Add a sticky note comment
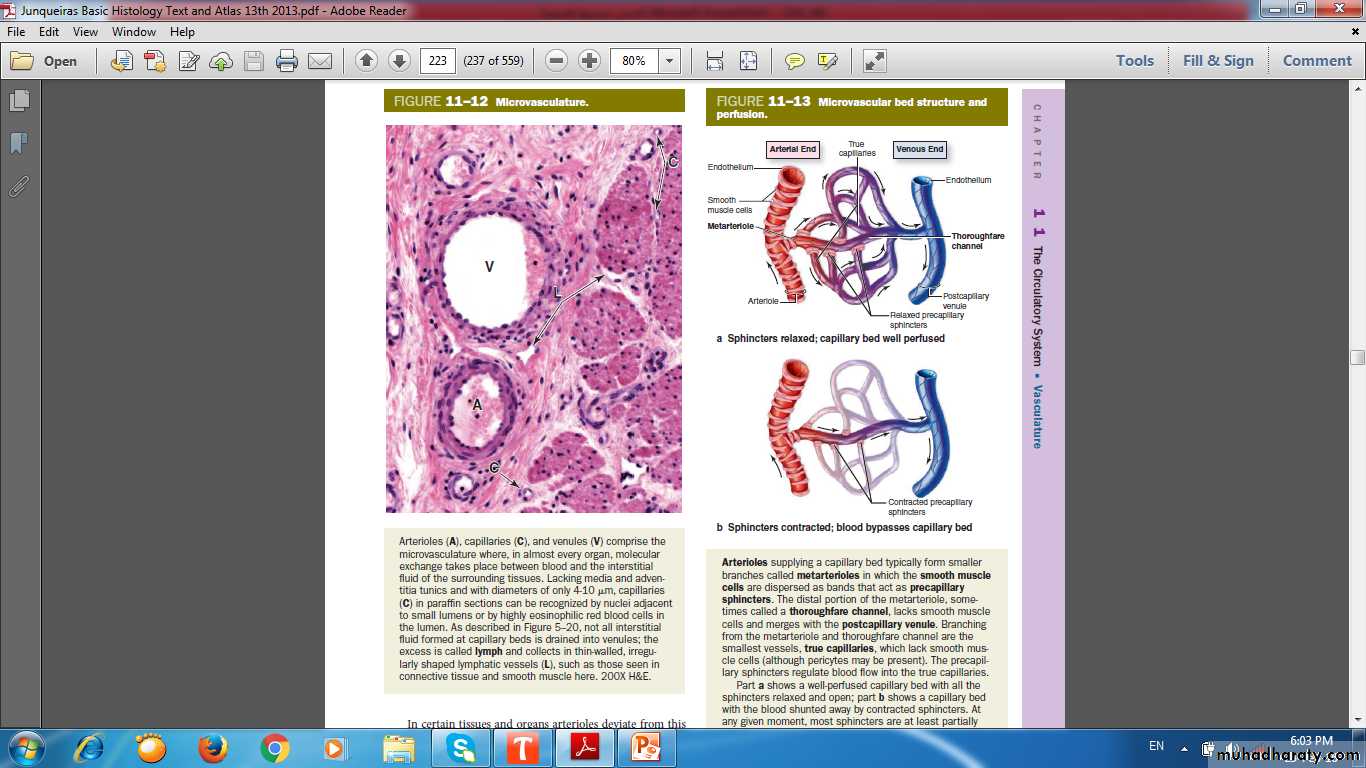The image size is (1366, 768). pyautogui.click(x=795, y=61)
